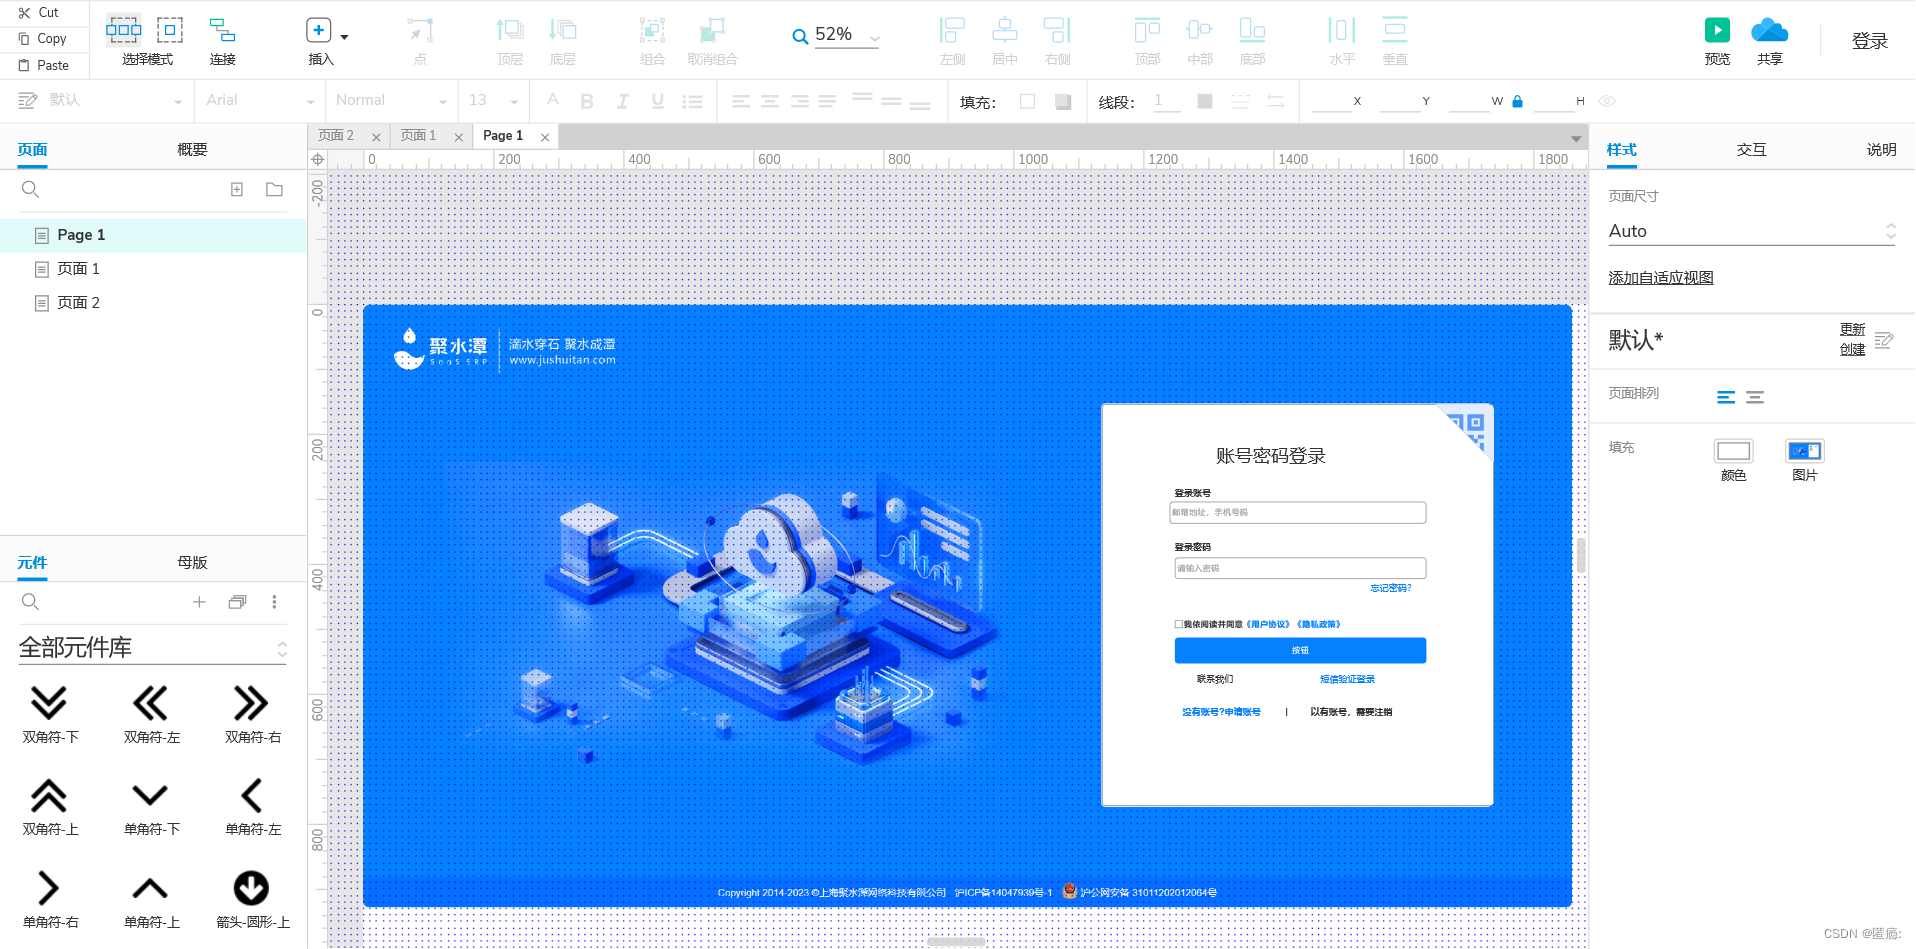The height and width of the screenshot is (949, 1916).
Task: Open the 插入 dropdown arrow
Action: tap(344, 37)
